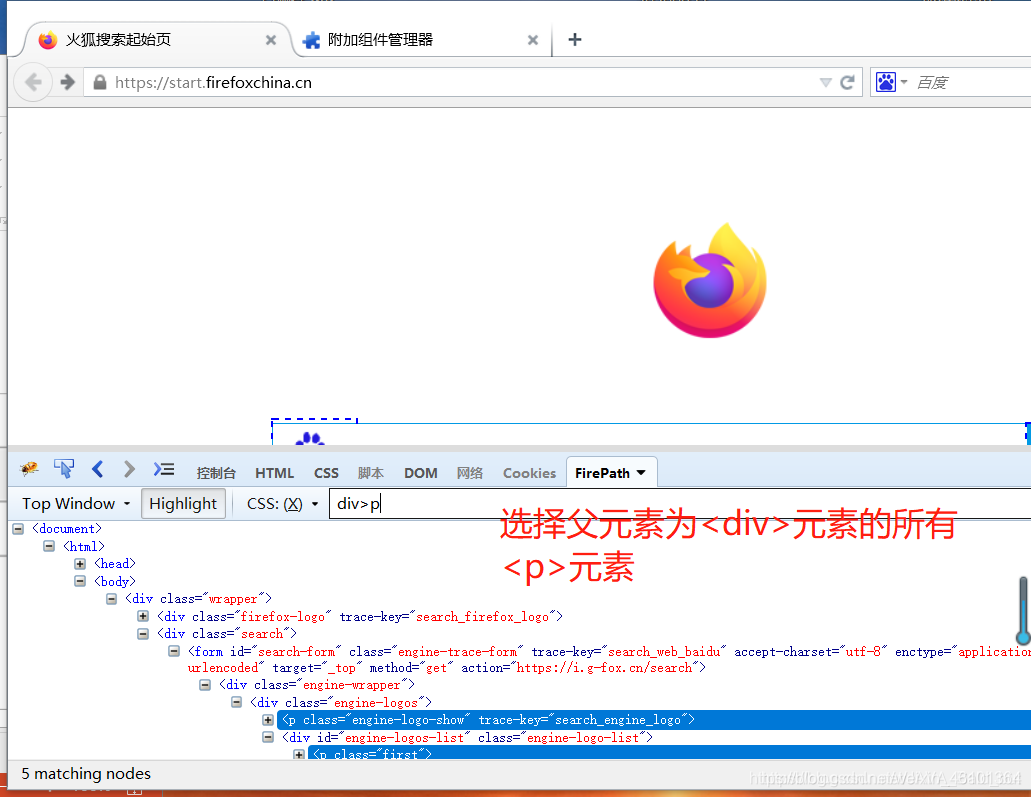The height and width of the screenshot is (797, 1031).
Task: Click the browser back button
Action: (33, 82)
